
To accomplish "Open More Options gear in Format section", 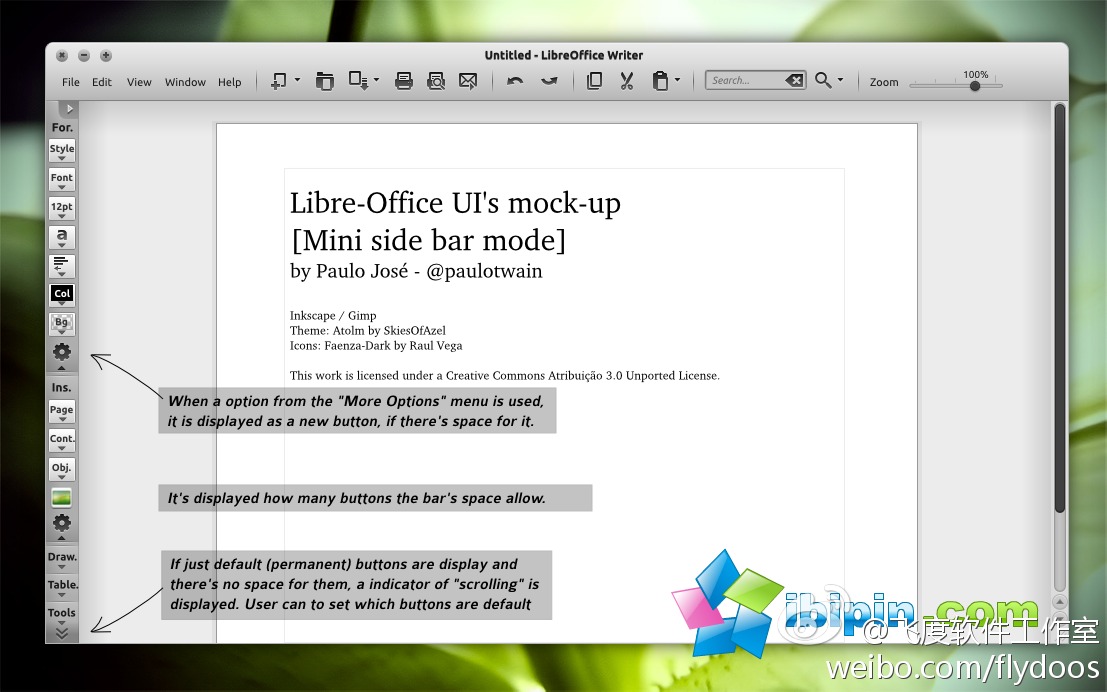I will point(61,353).
